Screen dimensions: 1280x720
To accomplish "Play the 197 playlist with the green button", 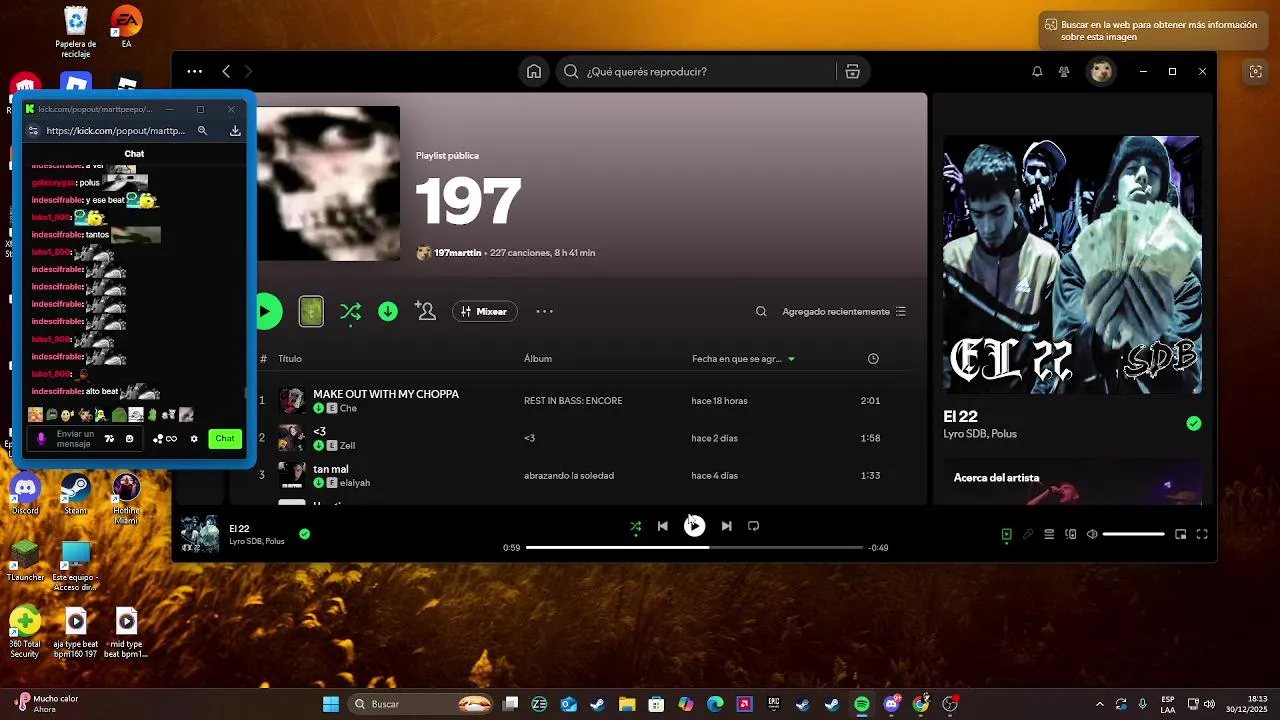I will point(265,311).
